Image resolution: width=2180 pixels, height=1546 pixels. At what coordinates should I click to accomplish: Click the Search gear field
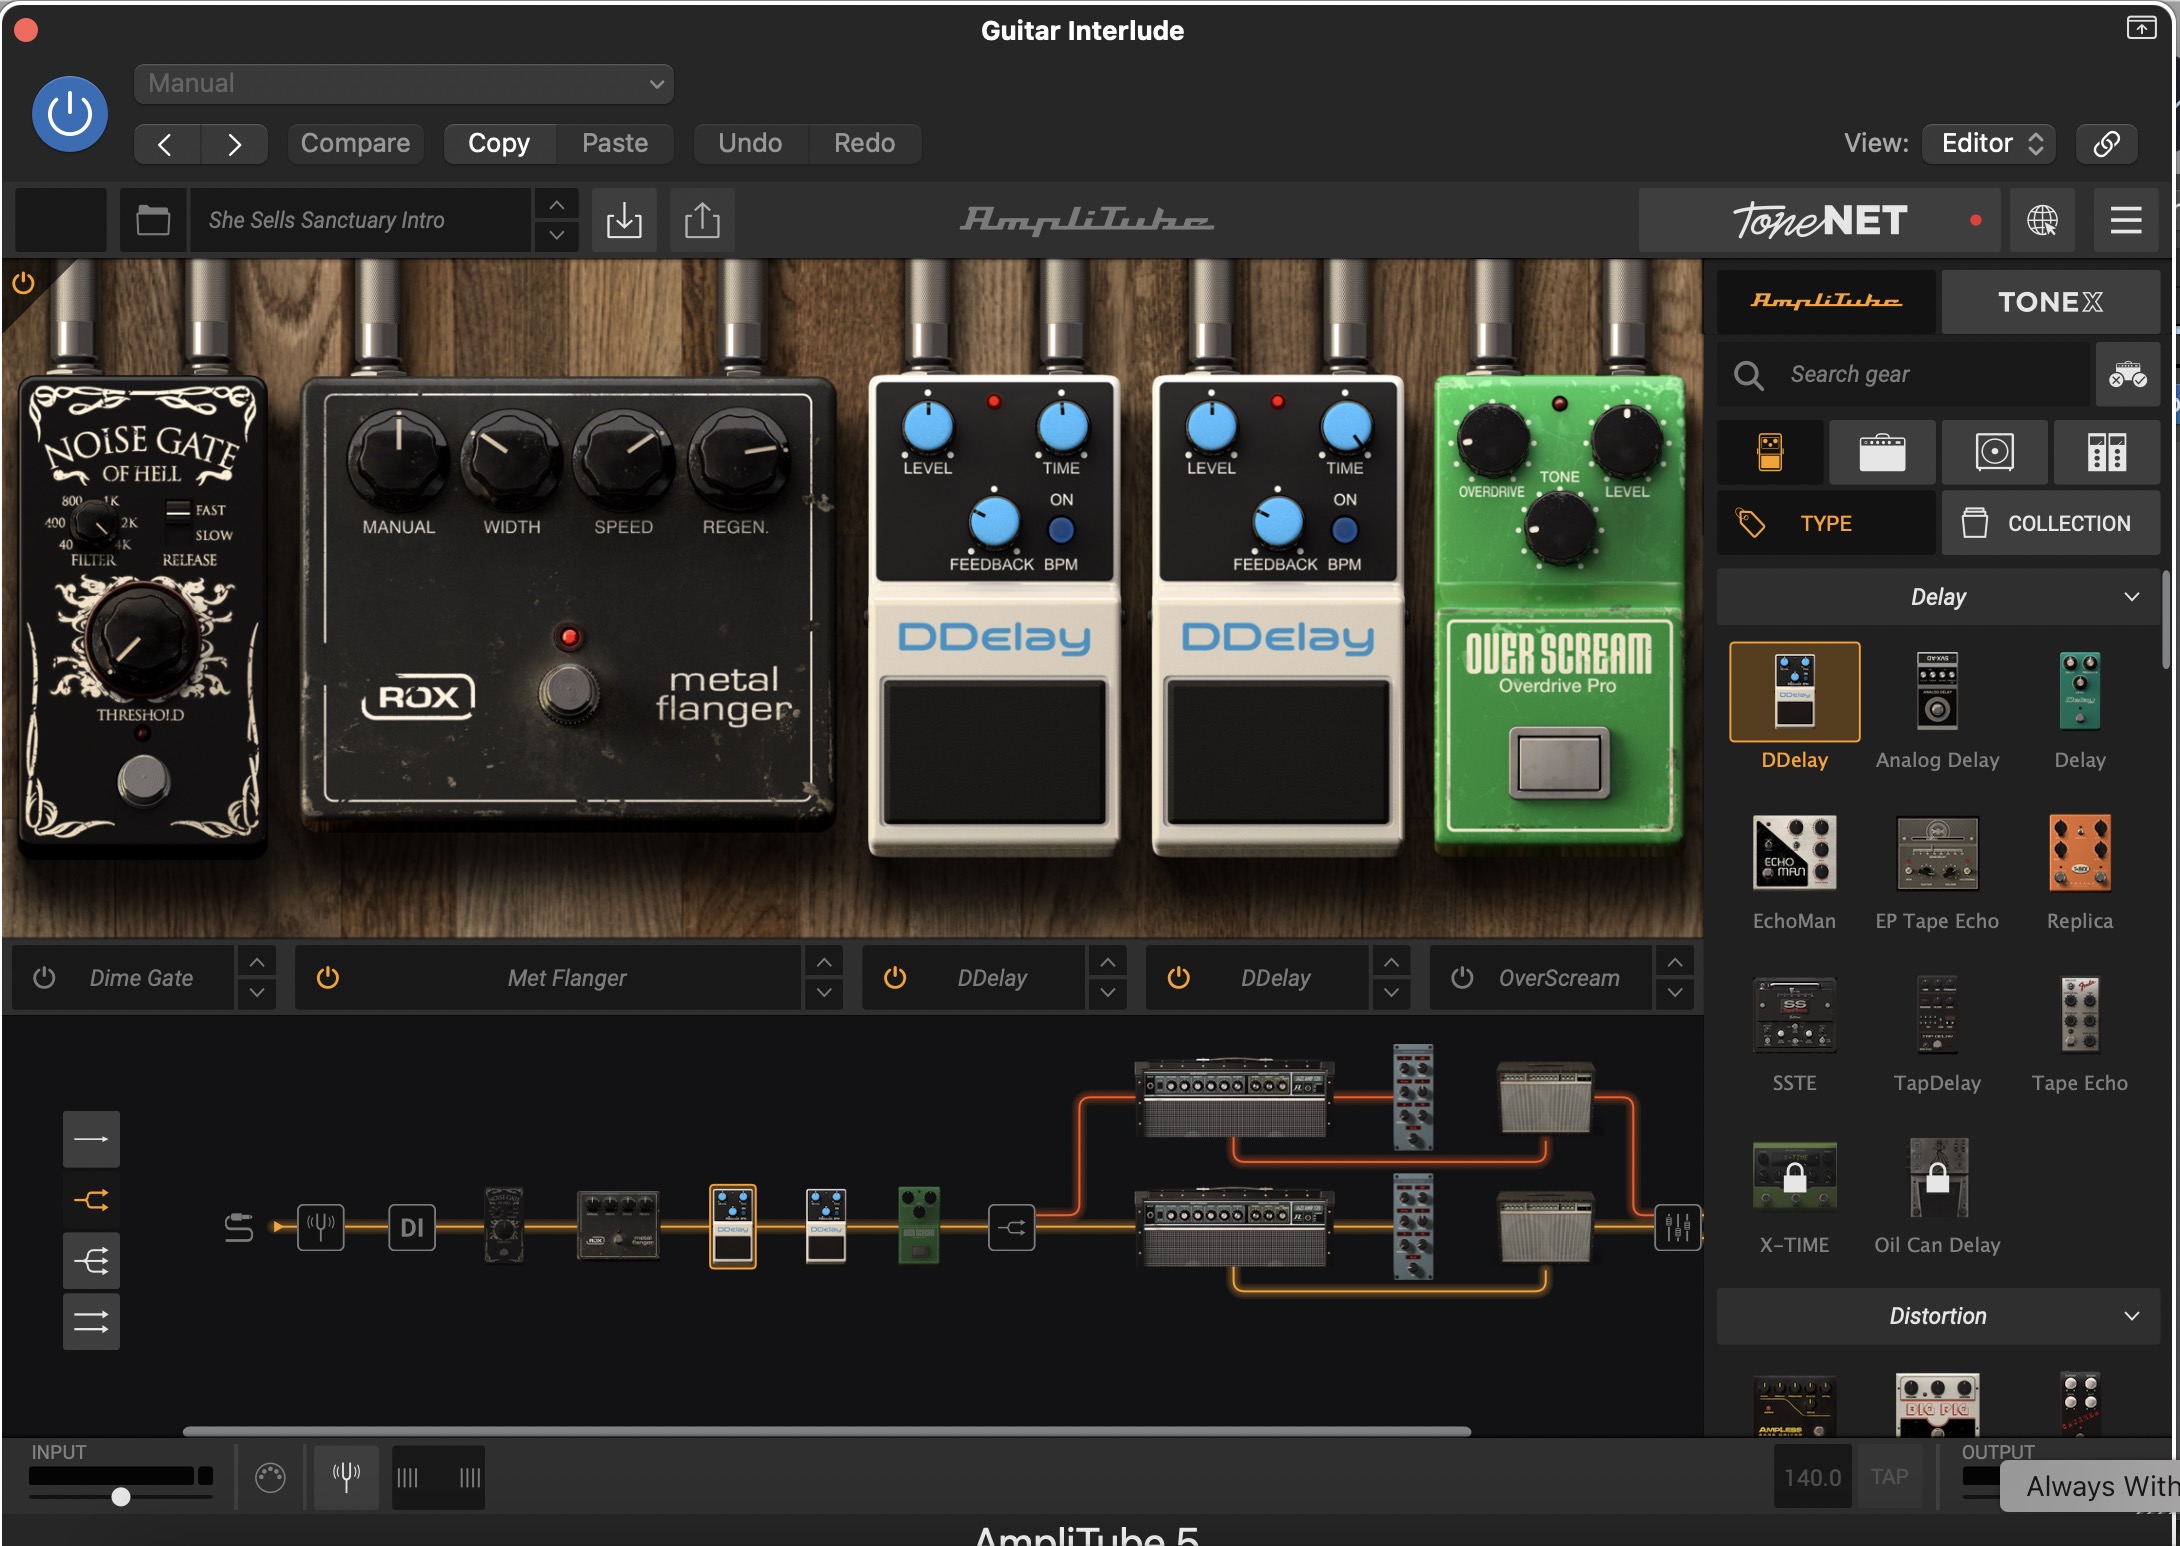[x=1904, y=374]
